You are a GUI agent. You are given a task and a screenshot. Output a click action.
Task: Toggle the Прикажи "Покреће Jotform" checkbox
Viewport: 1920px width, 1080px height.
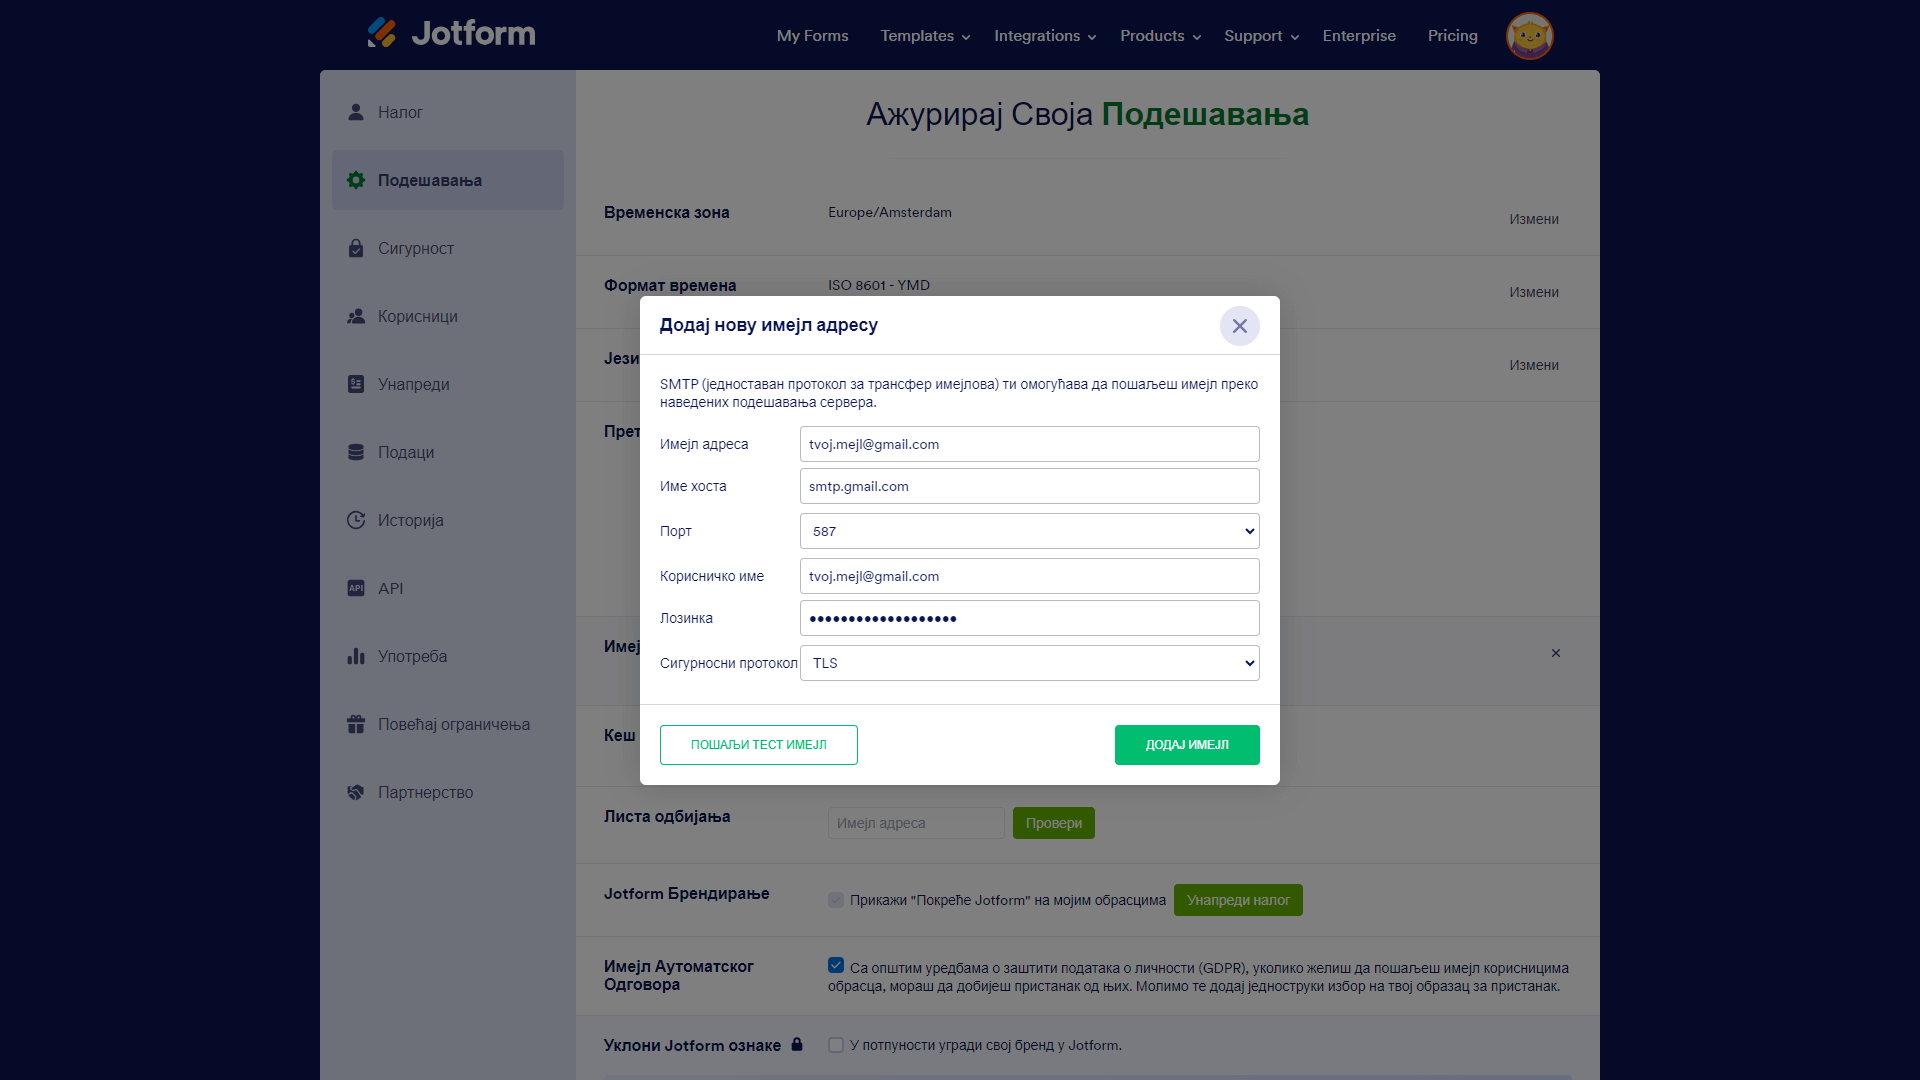click(x=836, y=900)
